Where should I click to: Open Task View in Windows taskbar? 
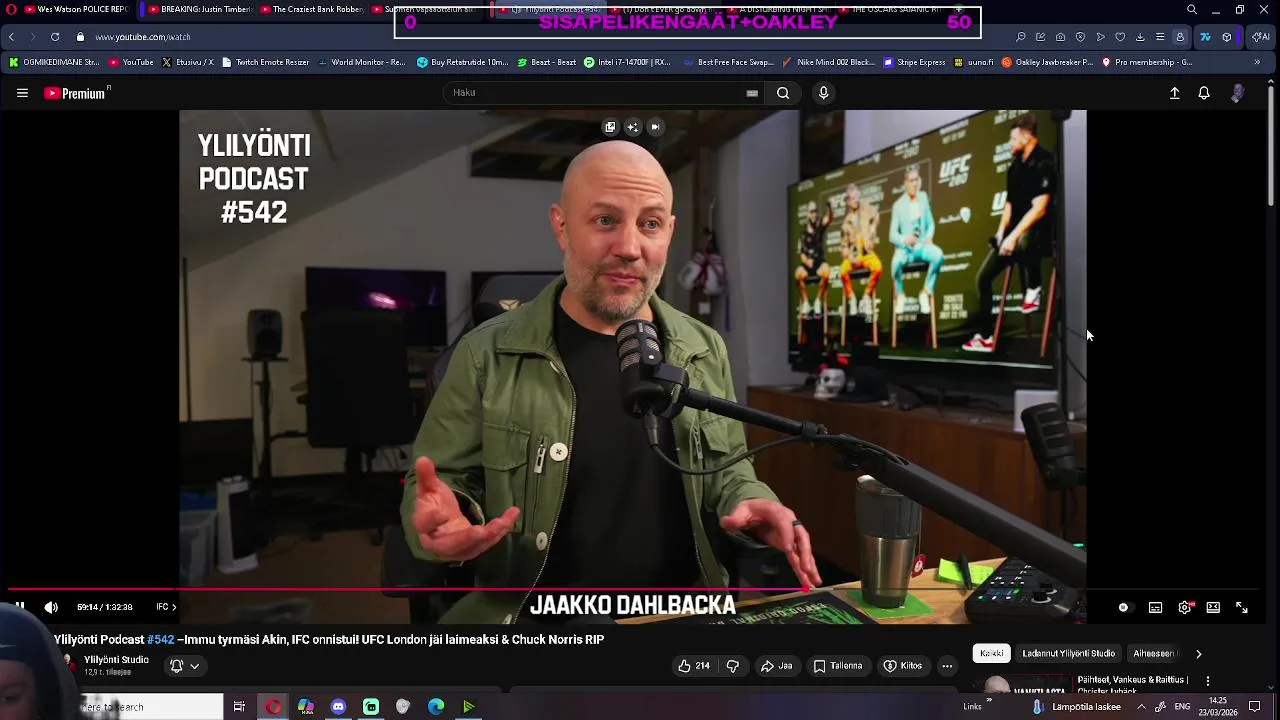tap(239, 707)
